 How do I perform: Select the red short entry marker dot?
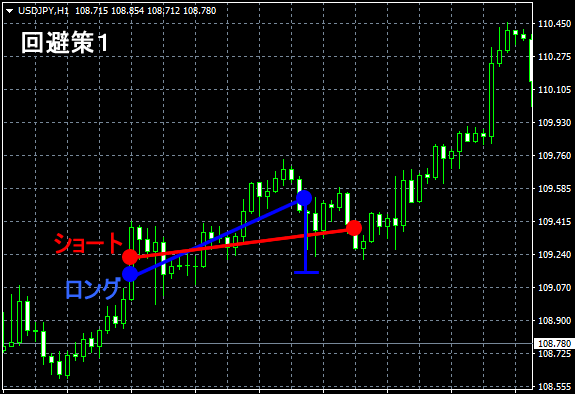pyautogui.click(x=130, y=257)
